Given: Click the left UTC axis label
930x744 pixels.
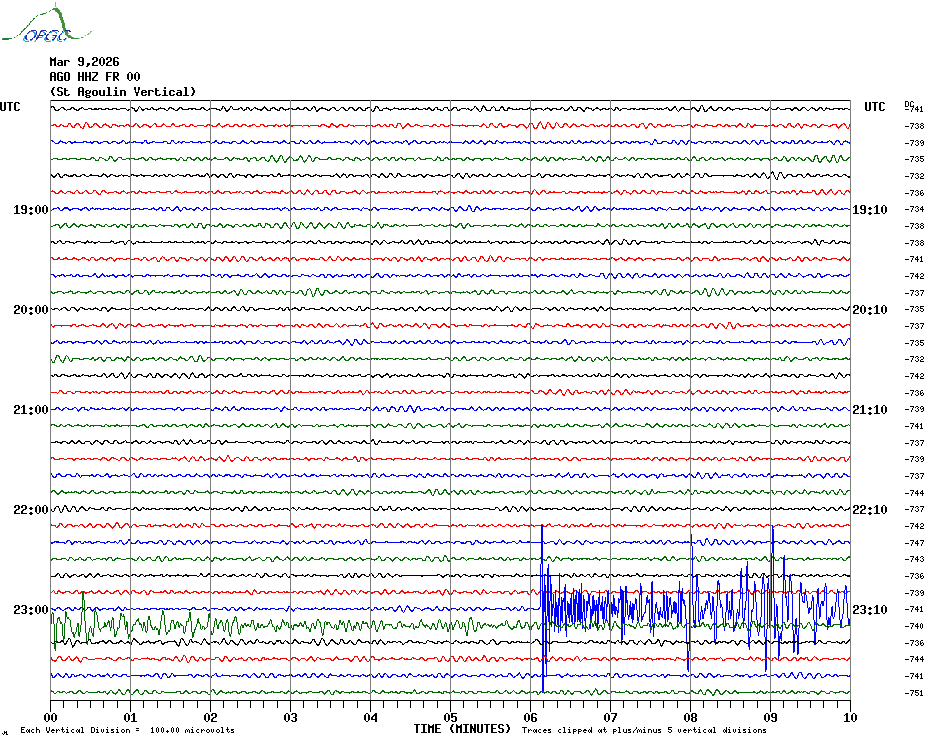Looking at the screenshot, I should 10,107.
